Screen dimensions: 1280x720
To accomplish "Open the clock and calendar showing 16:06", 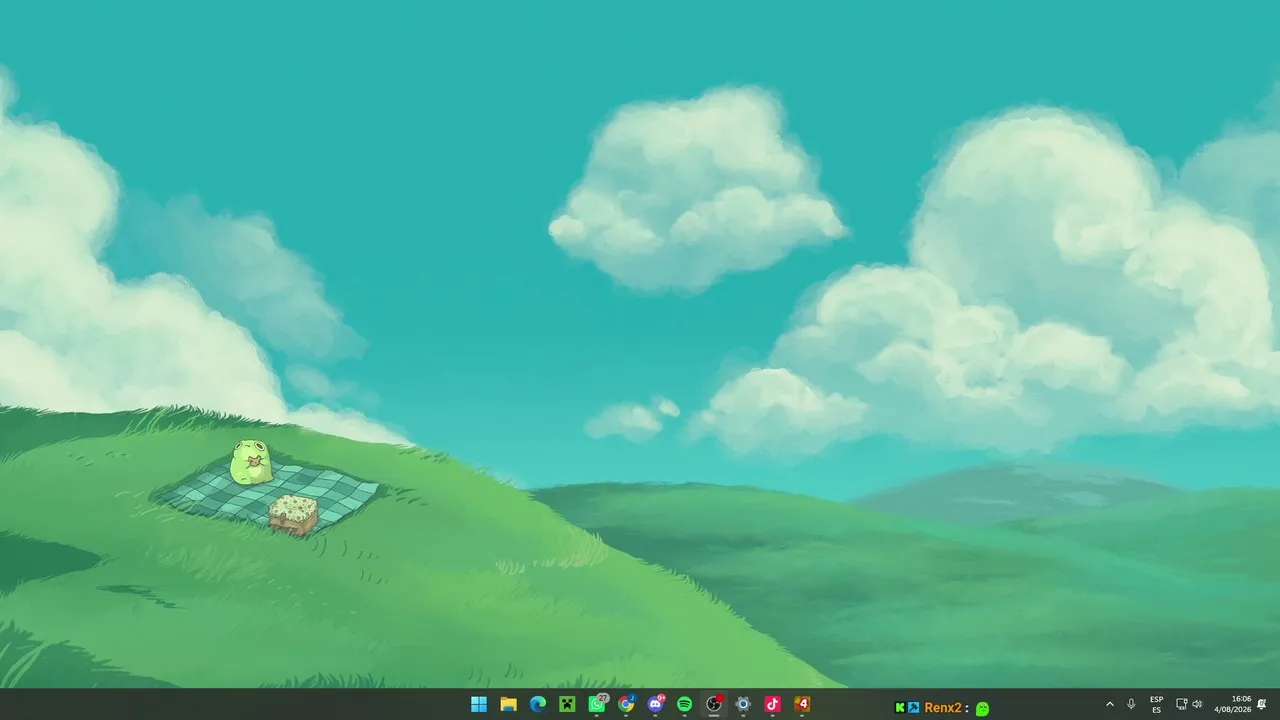I will coord(1233,704).
